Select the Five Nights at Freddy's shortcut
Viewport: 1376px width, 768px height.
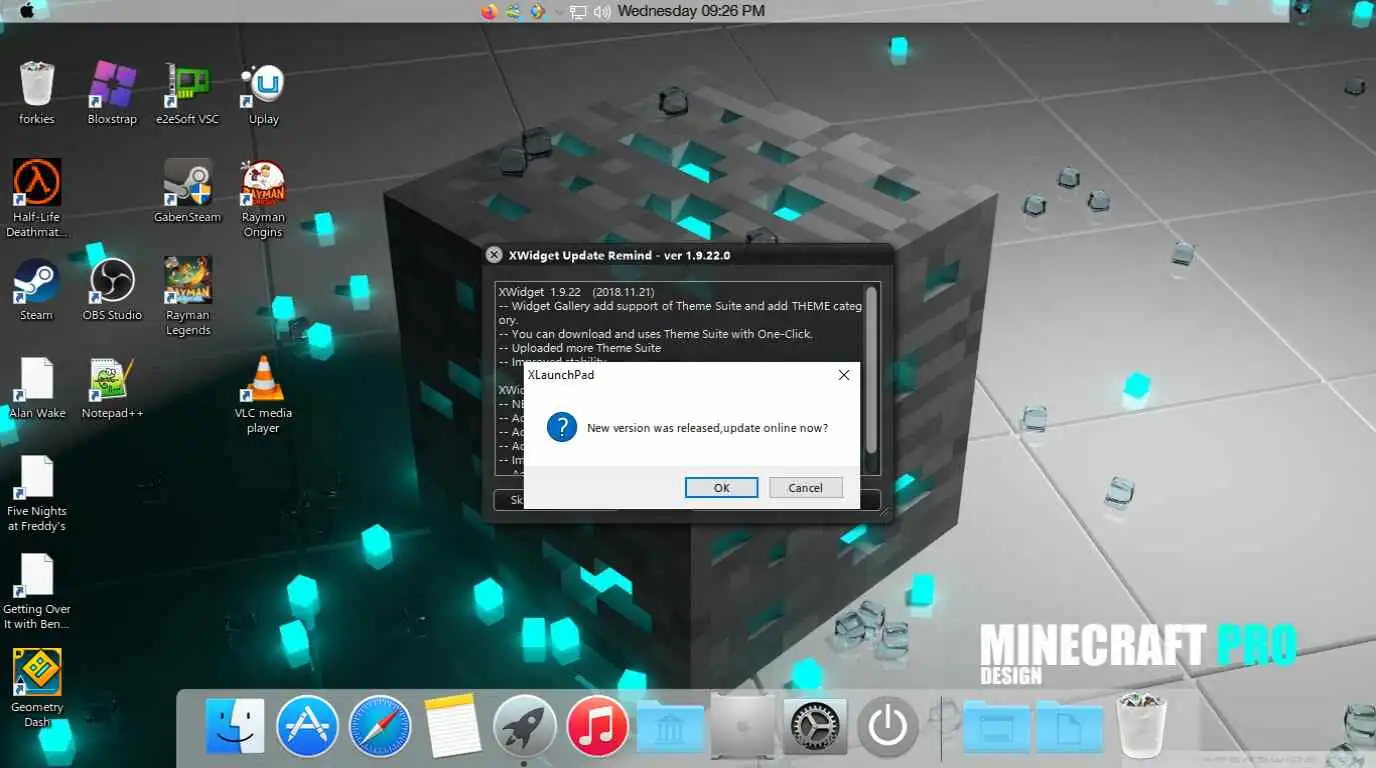(x=37, y=493)
